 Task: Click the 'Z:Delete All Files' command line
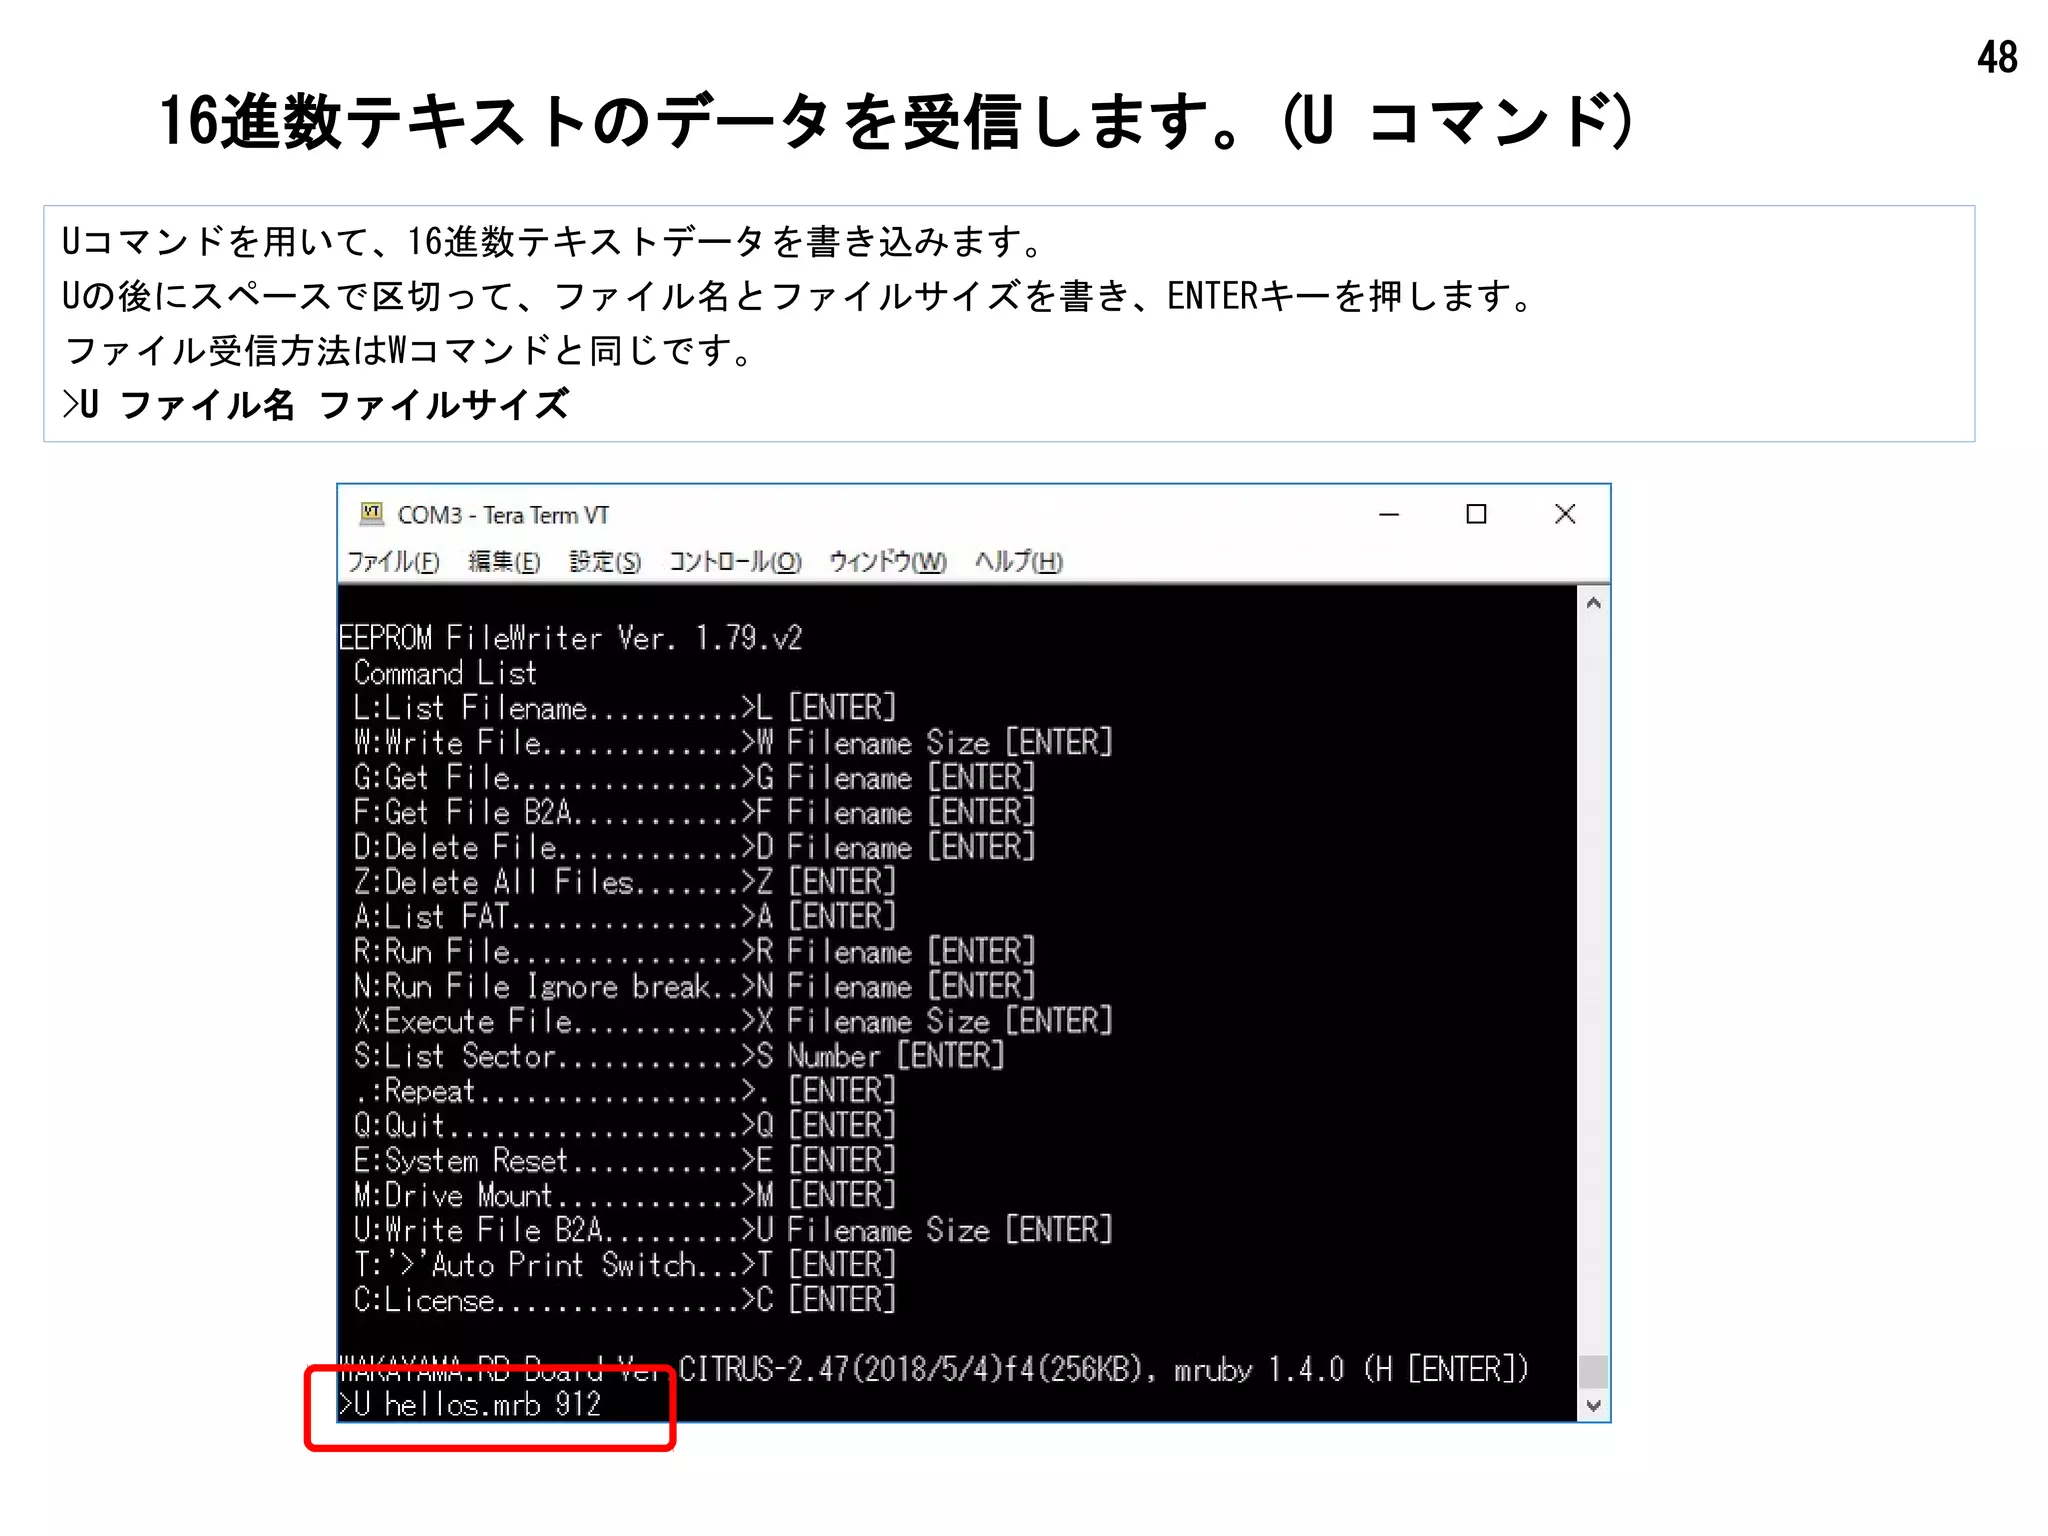click(x=625, y=882)
